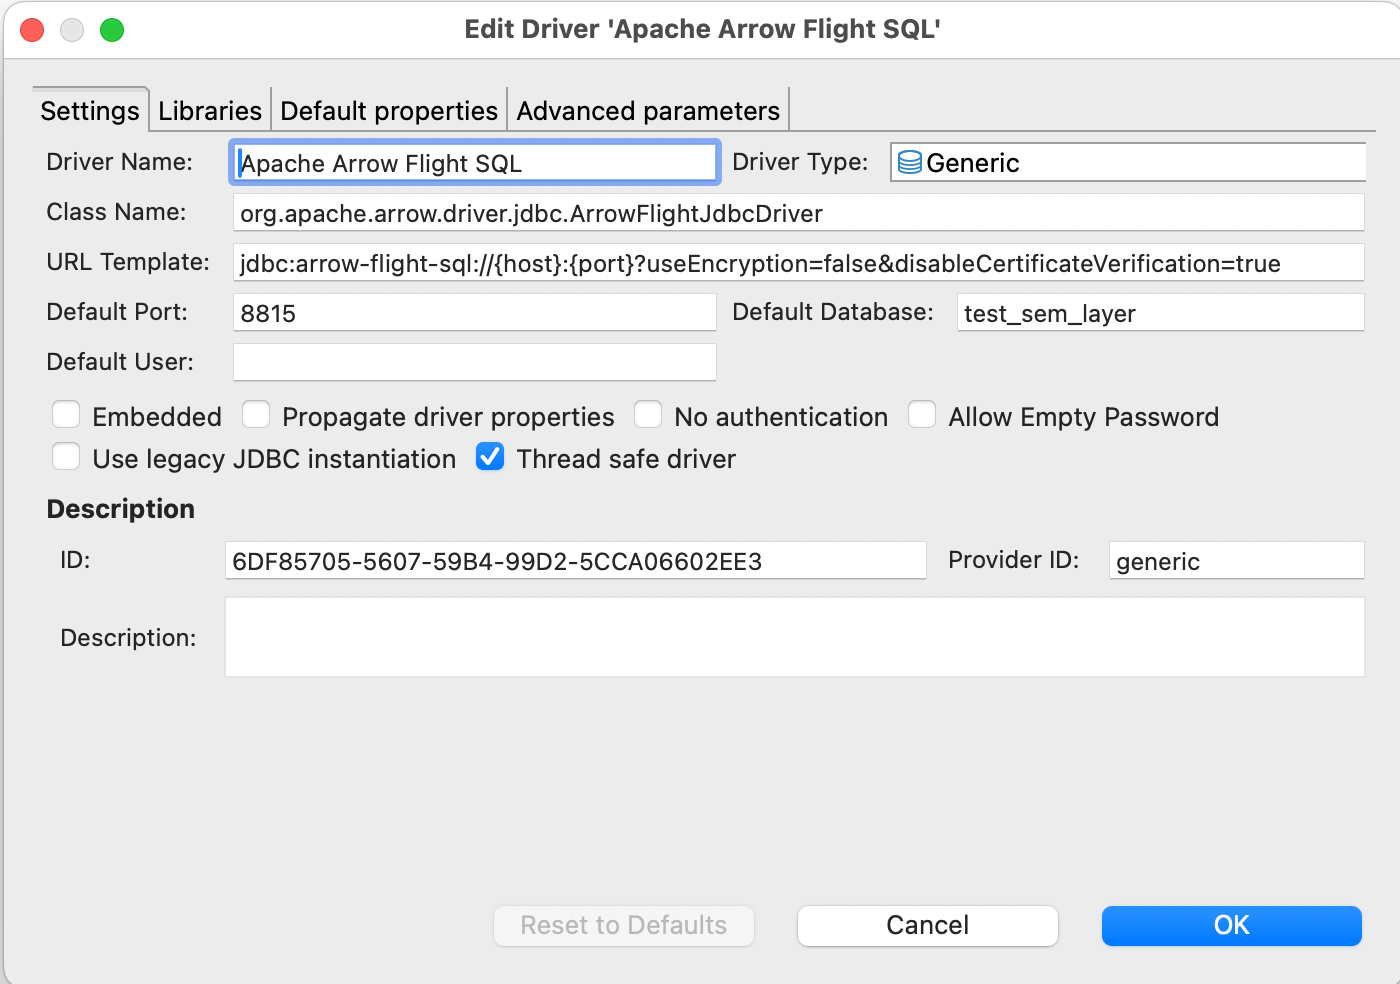Open the Driver Type combo box
This screenshot has width=1400, height=984.
pos(1128,162)
